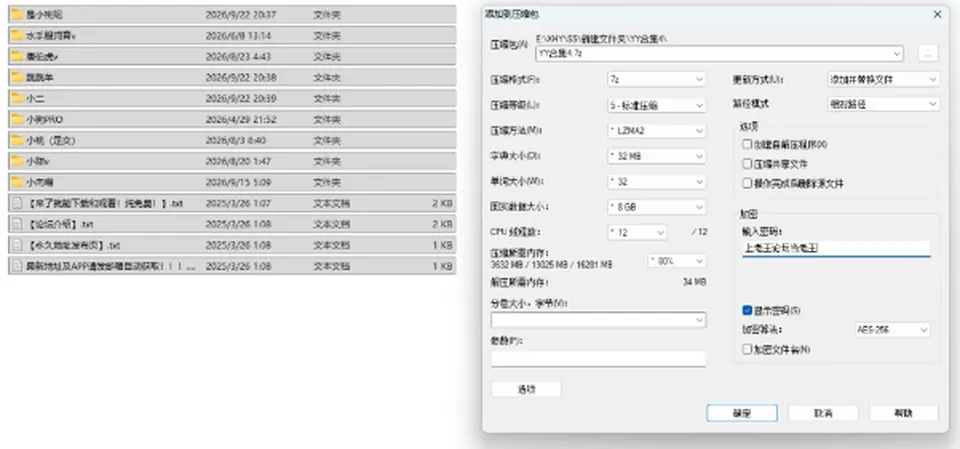This screenshot has height=449, width=960.
Task: Click the date 2025/3/26 1:07
Action: tap(238, 203)
